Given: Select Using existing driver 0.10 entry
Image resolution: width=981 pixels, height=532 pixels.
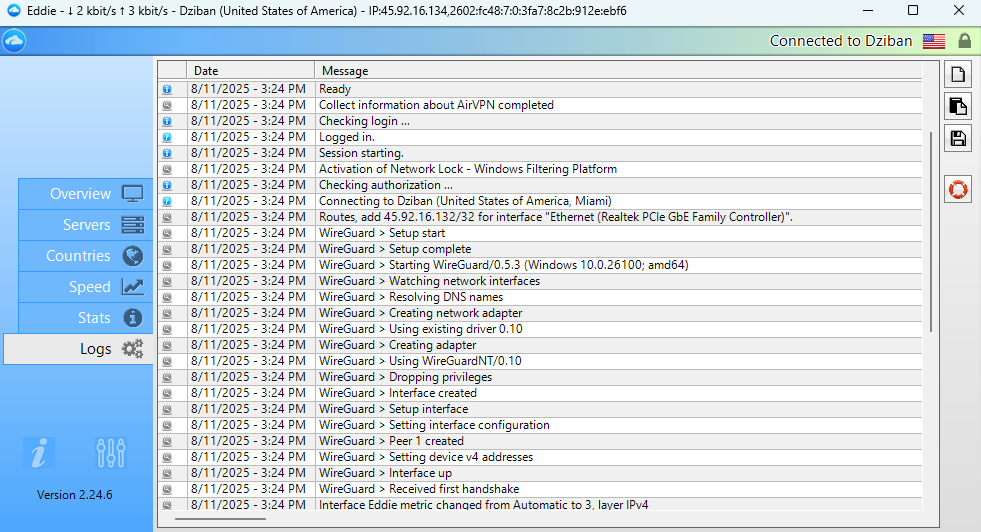Looking at the screenshot, I should [x=540, y=329].
